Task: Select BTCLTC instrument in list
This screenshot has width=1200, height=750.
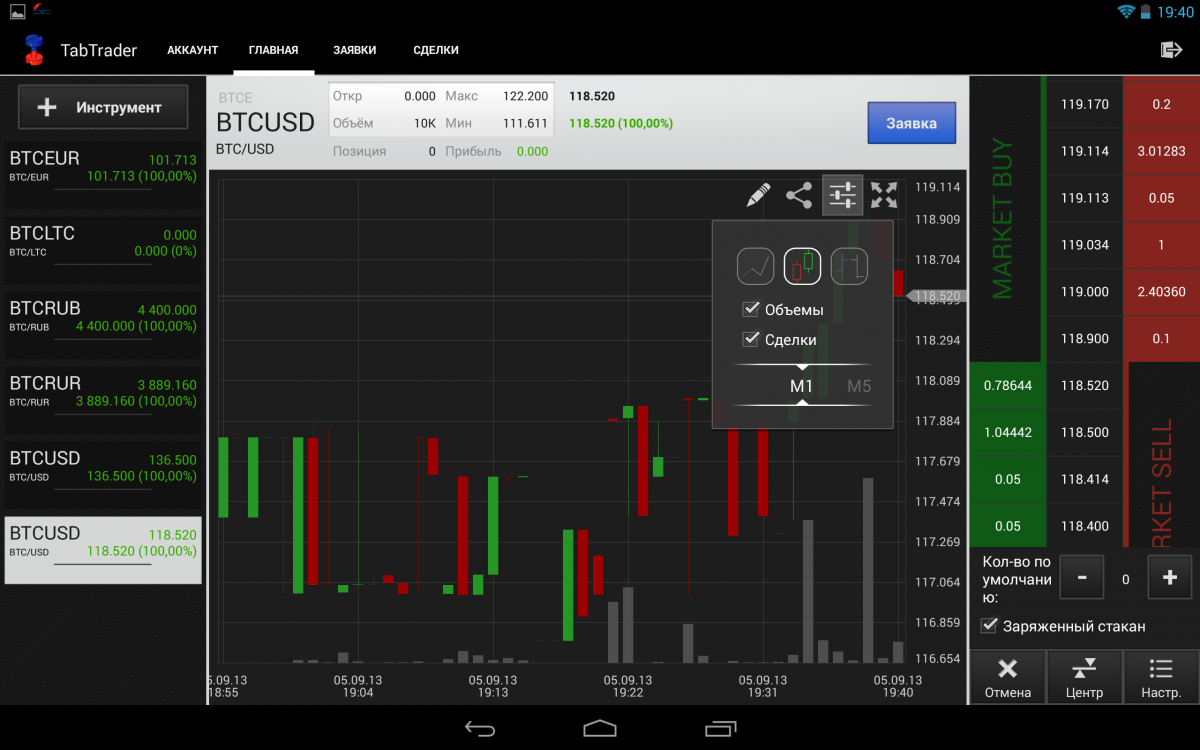Action: (103, 249)
